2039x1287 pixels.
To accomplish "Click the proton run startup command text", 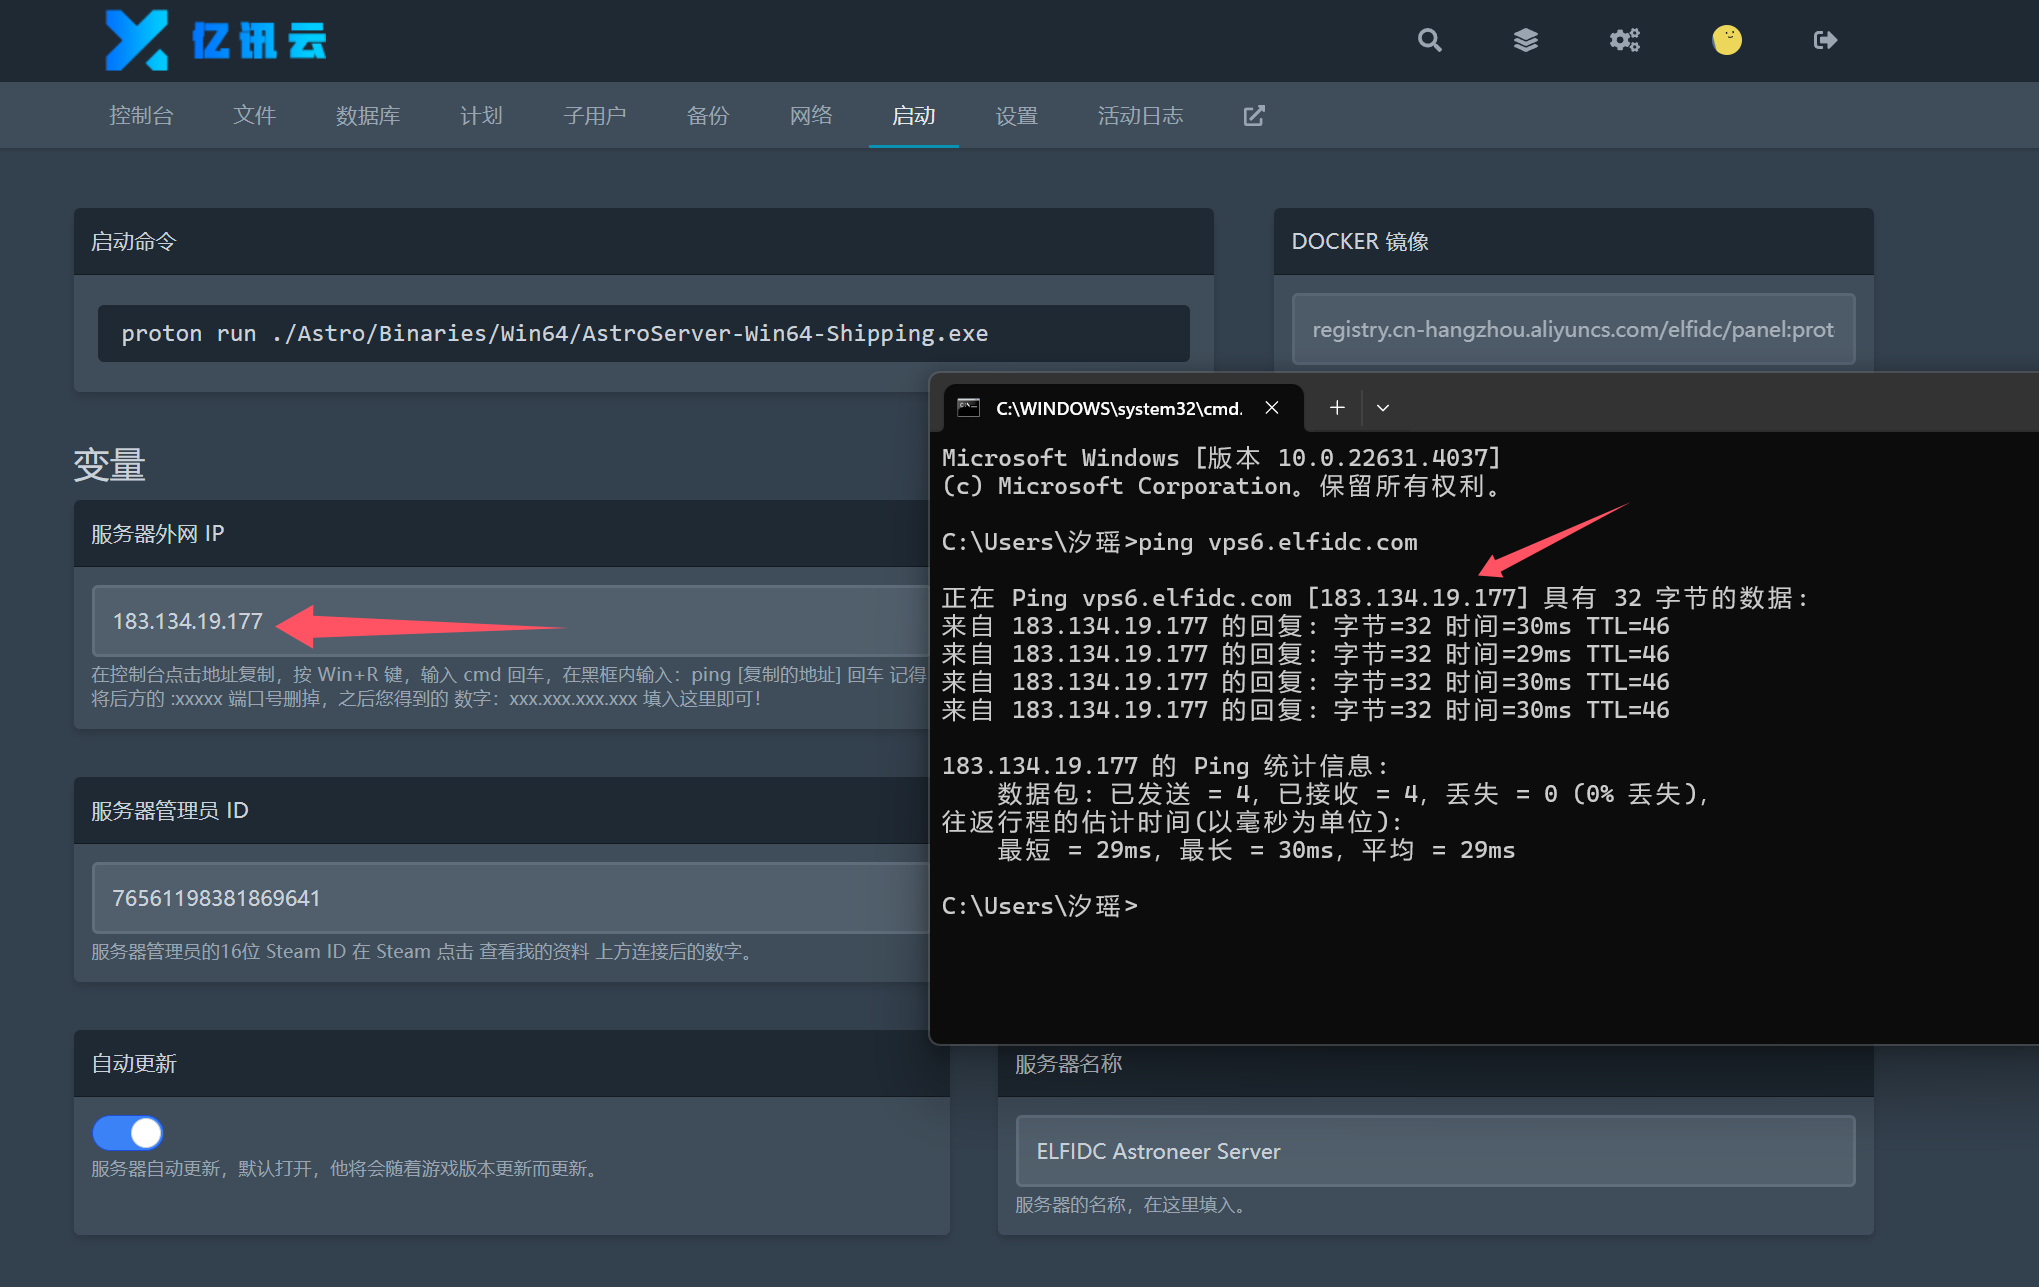I will [x=555, y=334].
